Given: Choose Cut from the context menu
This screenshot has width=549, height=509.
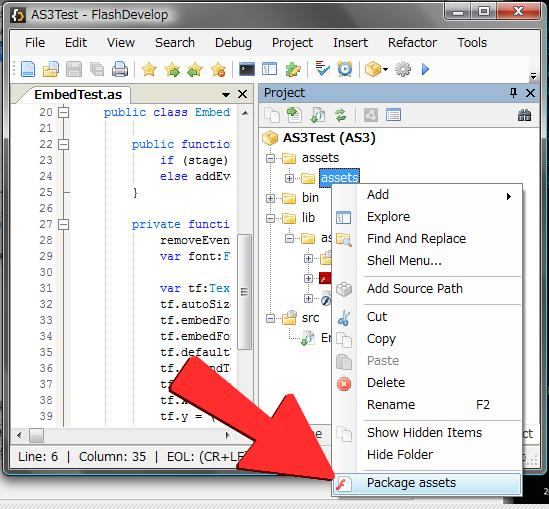Looking at the screenshot, I should pyautogui.click(x=427, y=317).
